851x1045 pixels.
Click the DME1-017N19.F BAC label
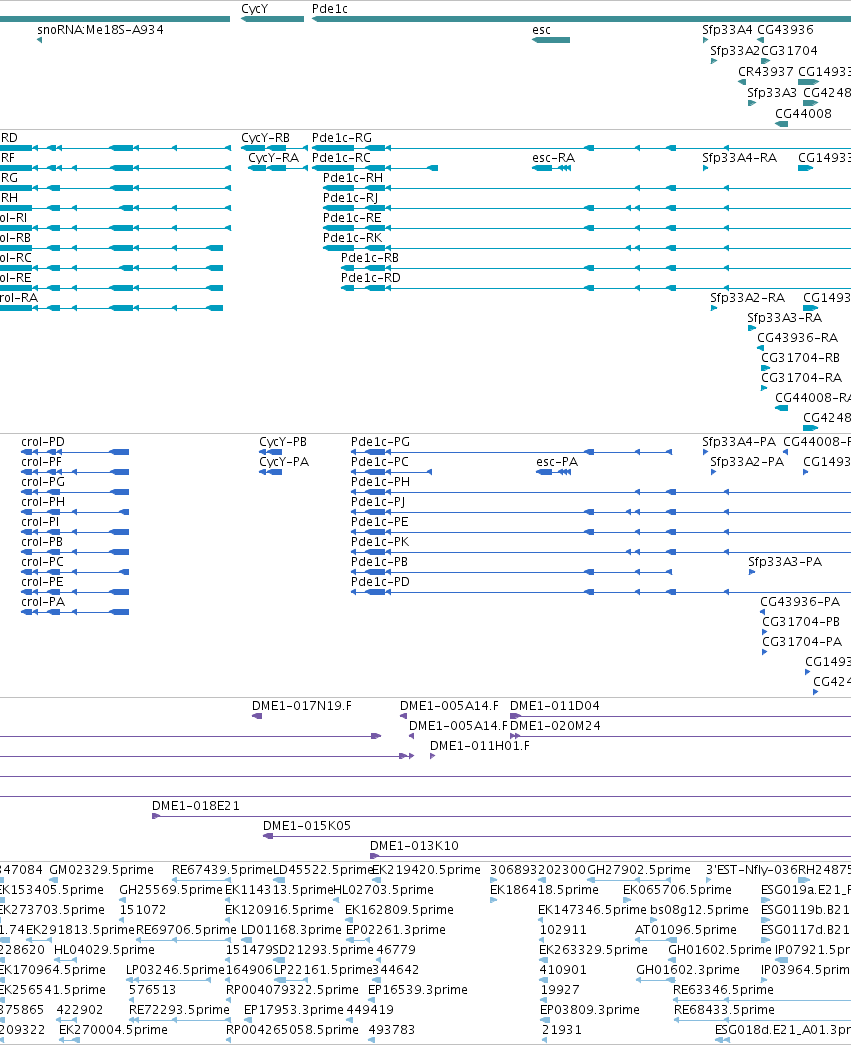301,705
